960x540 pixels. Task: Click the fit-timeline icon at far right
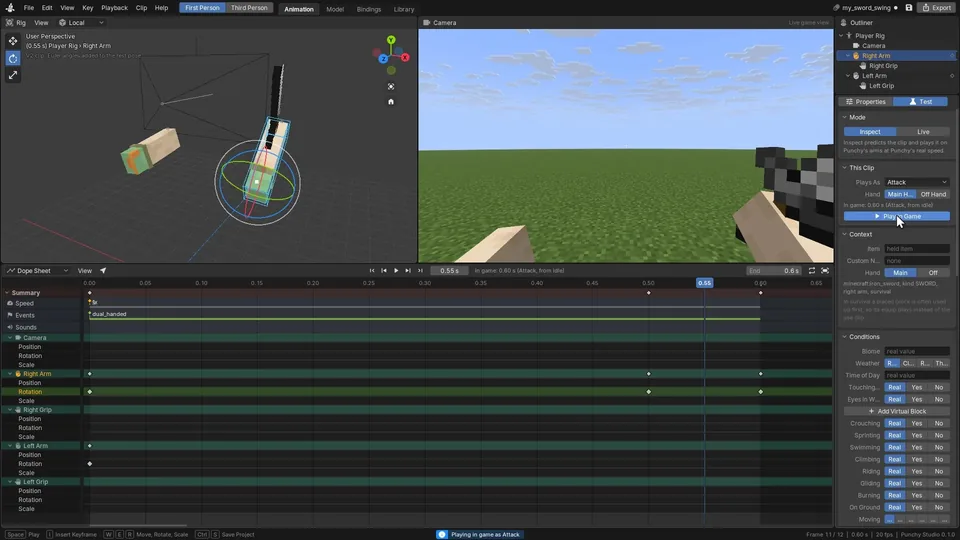[825, 271]
